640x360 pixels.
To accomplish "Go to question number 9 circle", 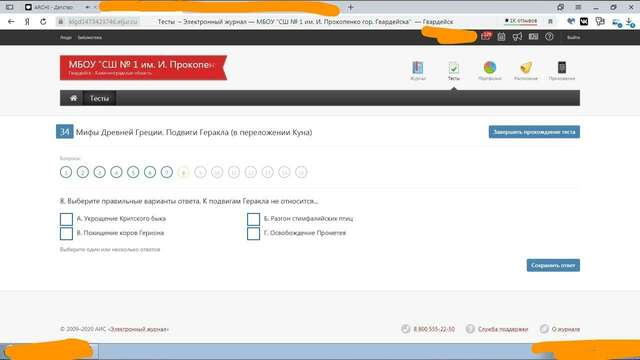I will pos(200,172).
